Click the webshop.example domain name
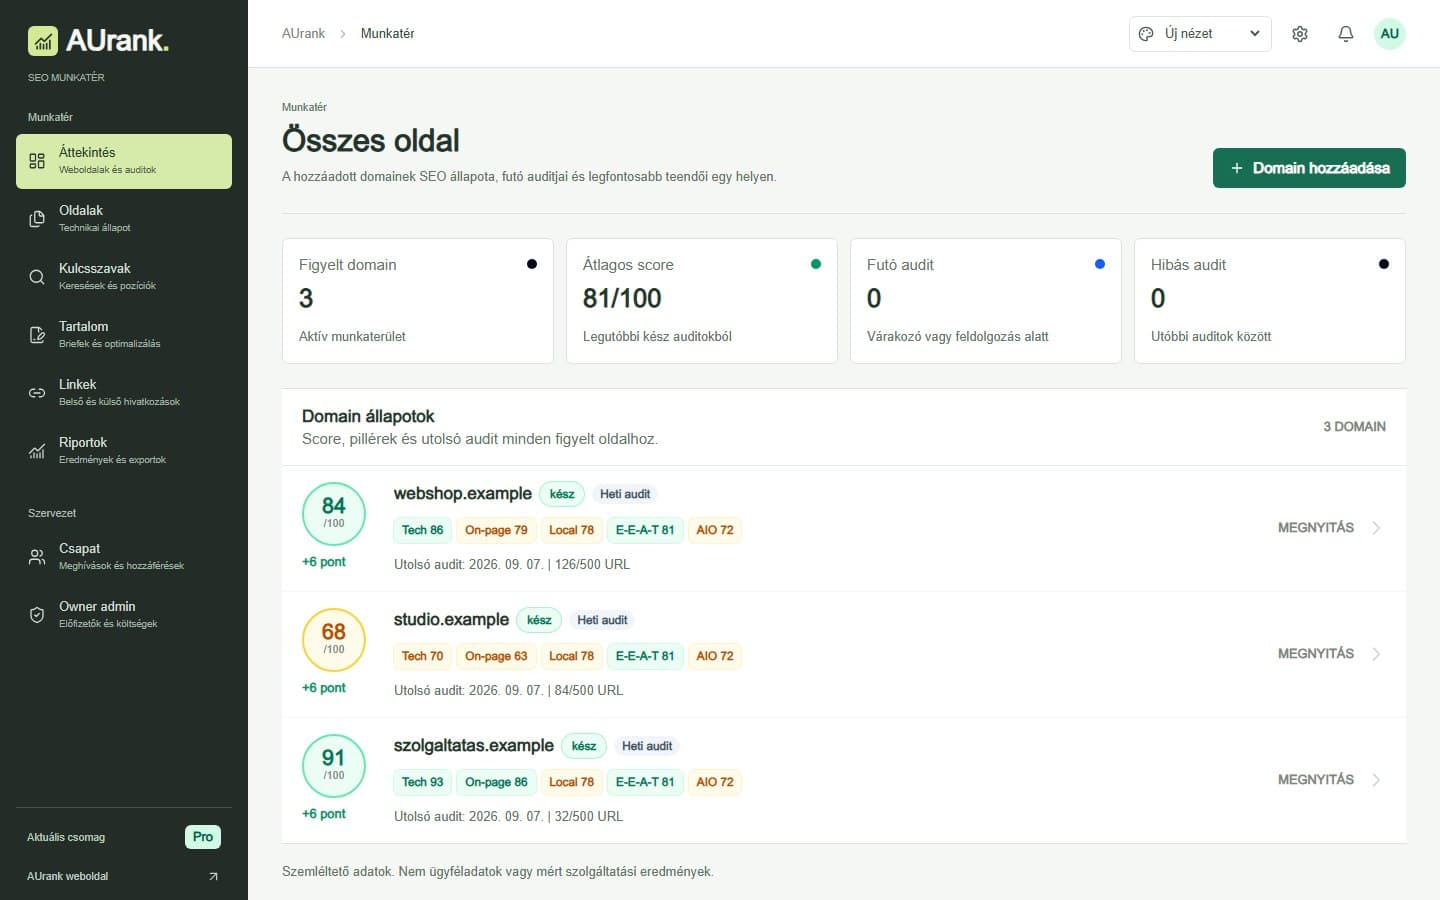 pyautogui.click(x=463, y=494)
